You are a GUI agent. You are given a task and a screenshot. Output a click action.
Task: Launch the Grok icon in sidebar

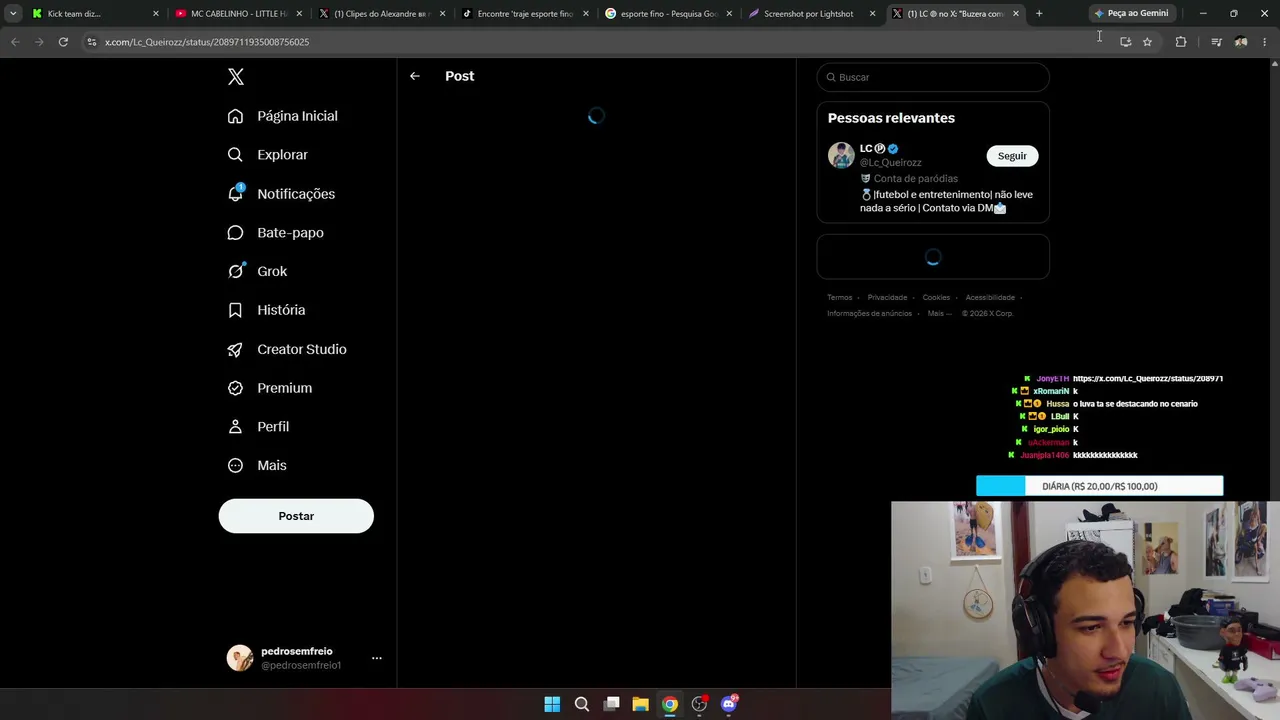pyautogui.click(x=236, y=271)
